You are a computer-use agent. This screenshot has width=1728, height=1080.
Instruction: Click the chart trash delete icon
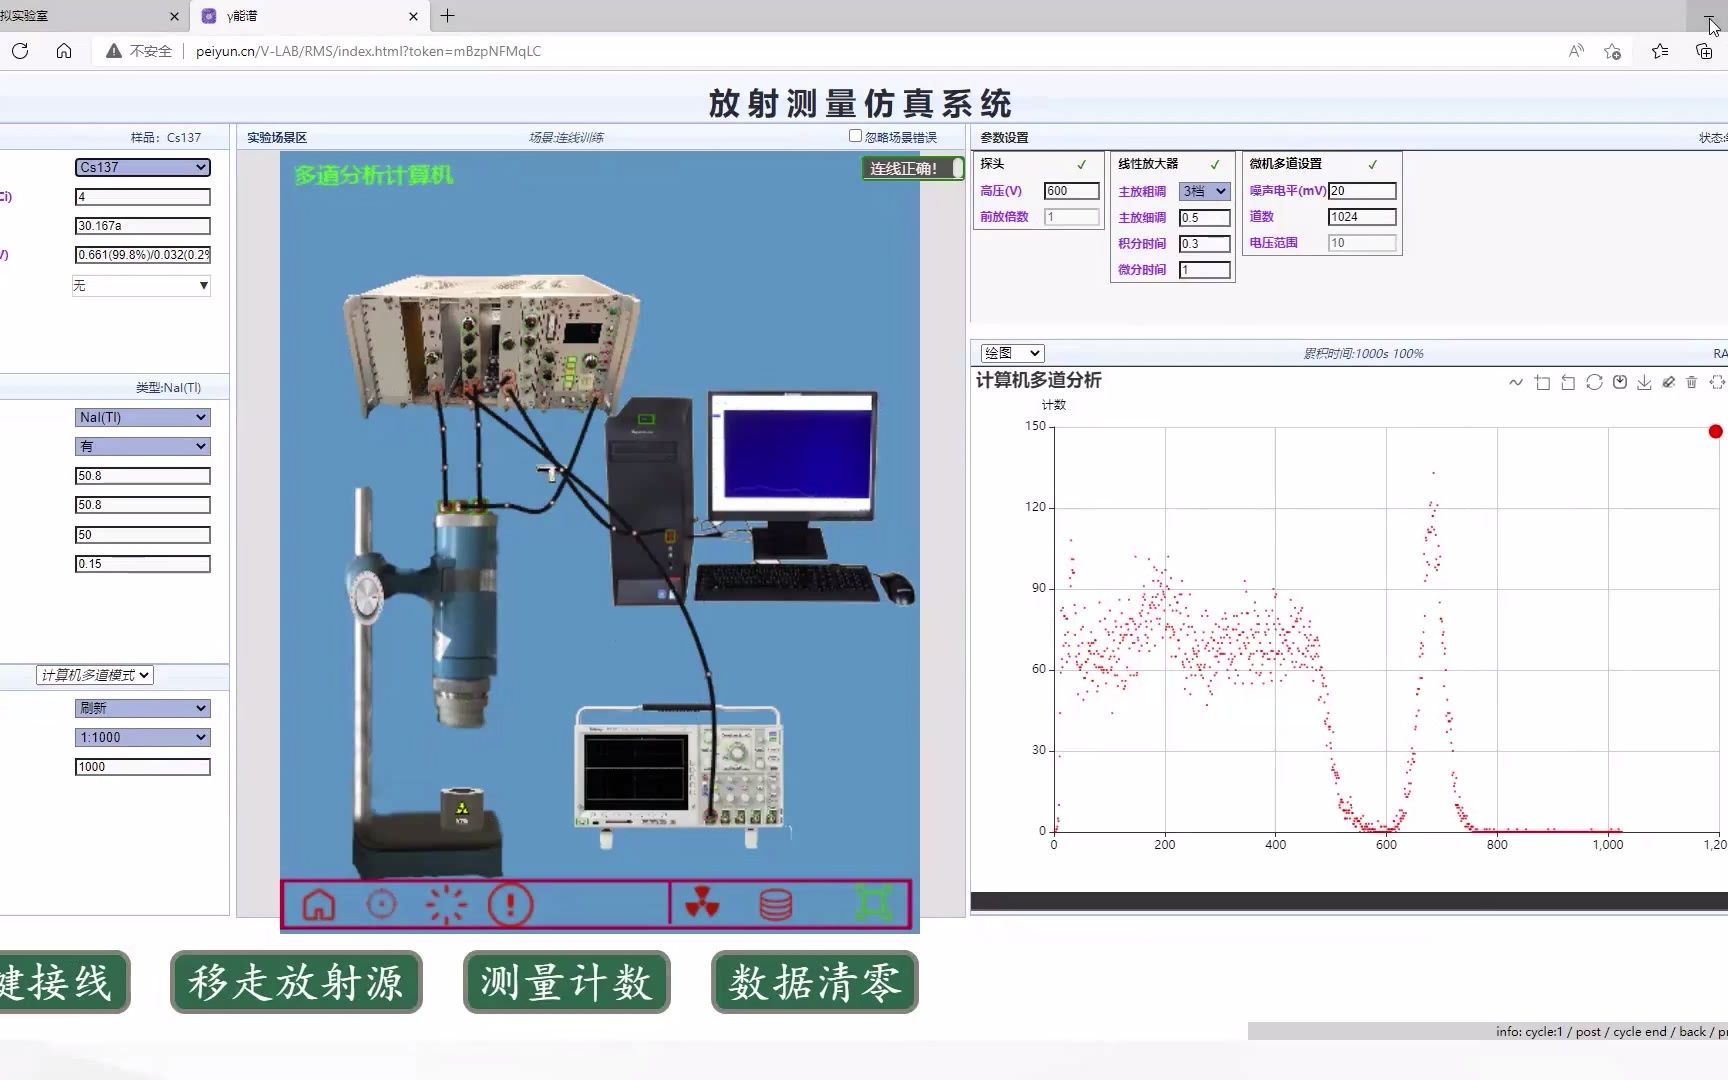coord(1692,382)
